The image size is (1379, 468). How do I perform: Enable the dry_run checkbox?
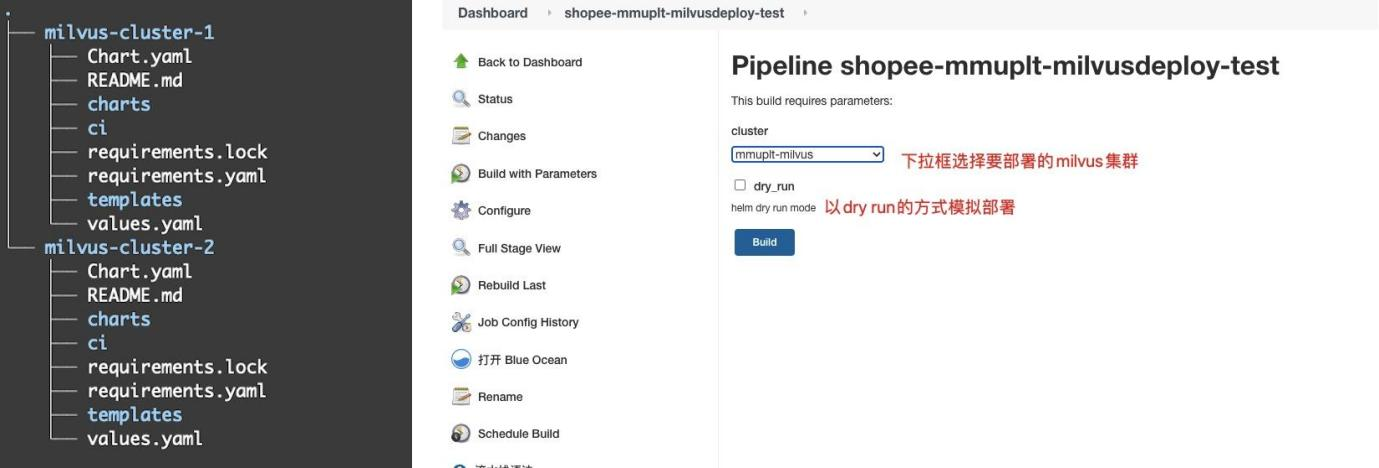tap(740, 185)
